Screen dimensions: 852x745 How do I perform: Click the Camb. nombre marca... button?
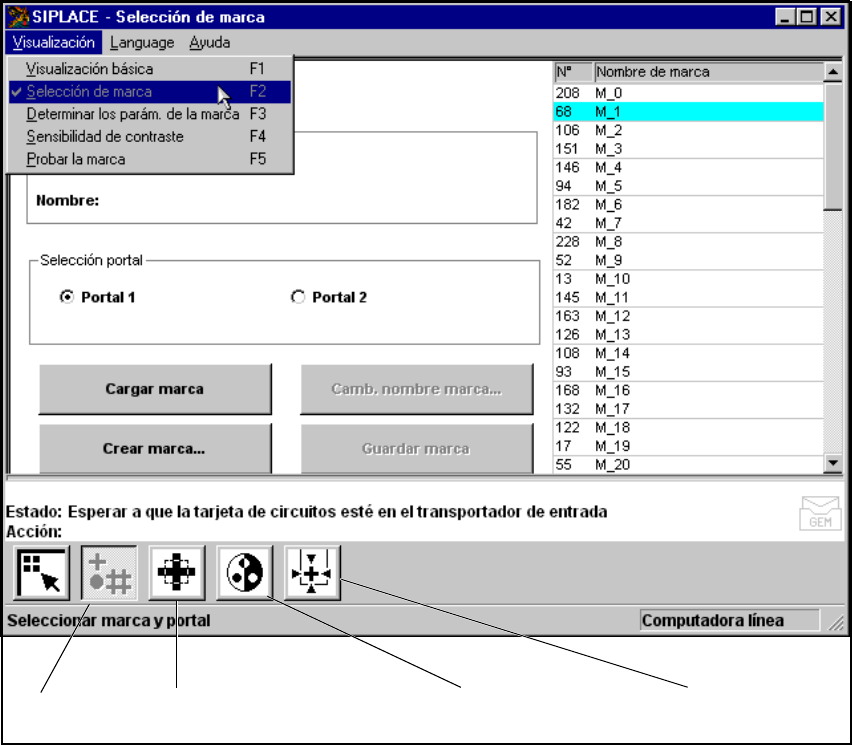point(417,389)
